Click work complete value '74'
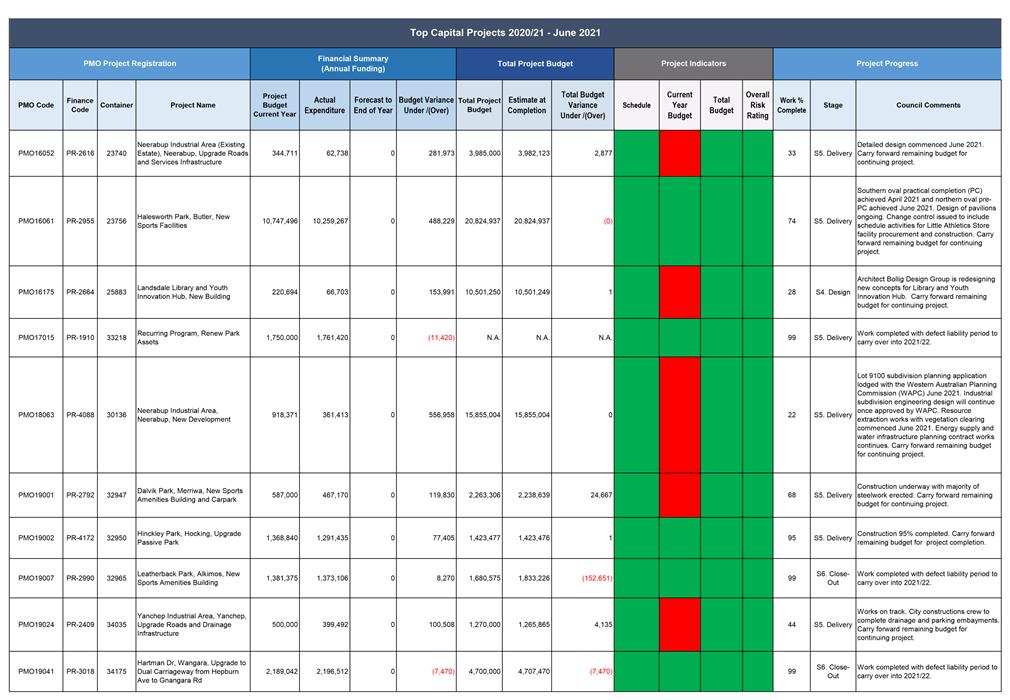The width and height of the screenshot is (1010, 700). click(792, 221)
